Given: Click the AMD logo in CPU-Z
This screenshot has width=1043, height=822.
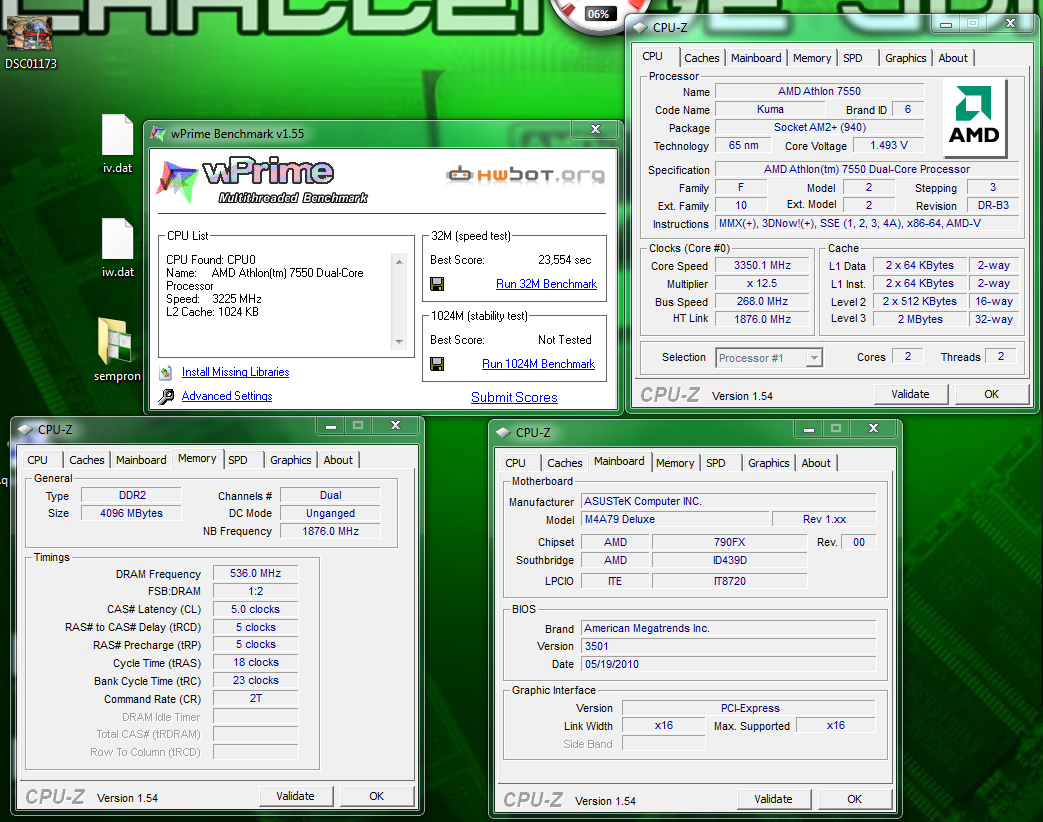Looking at the screenshot, I should click(974, 118).
